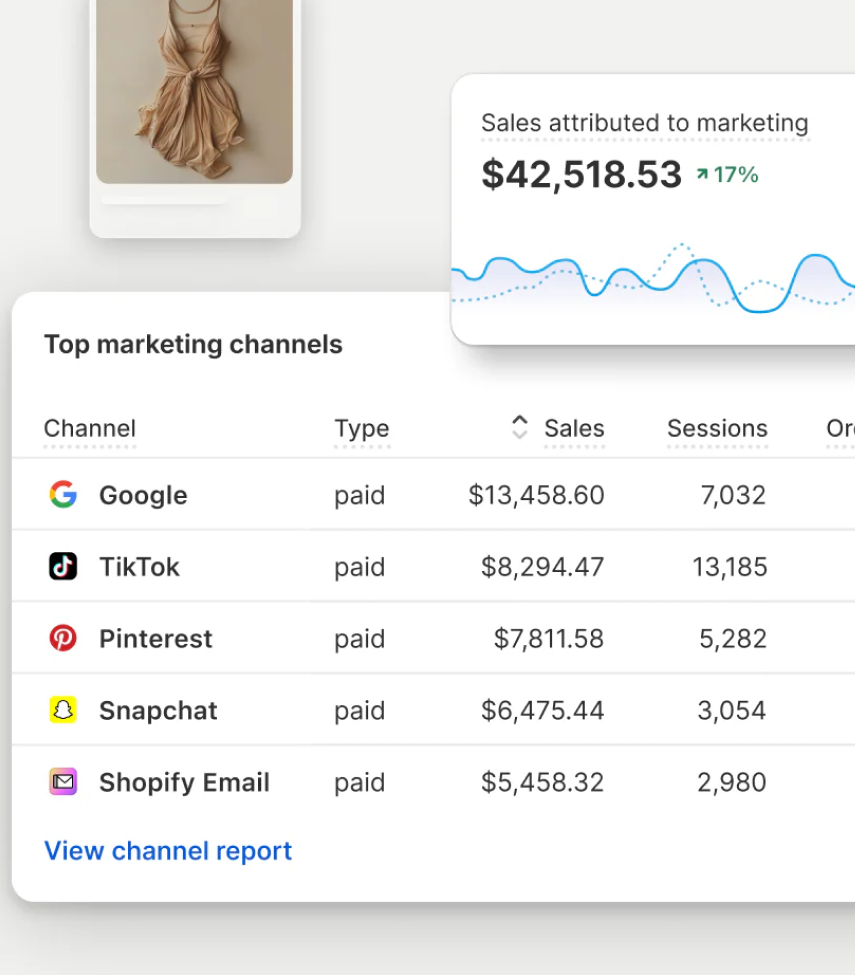Click the 17% growth percentage

tap(736, 175)
